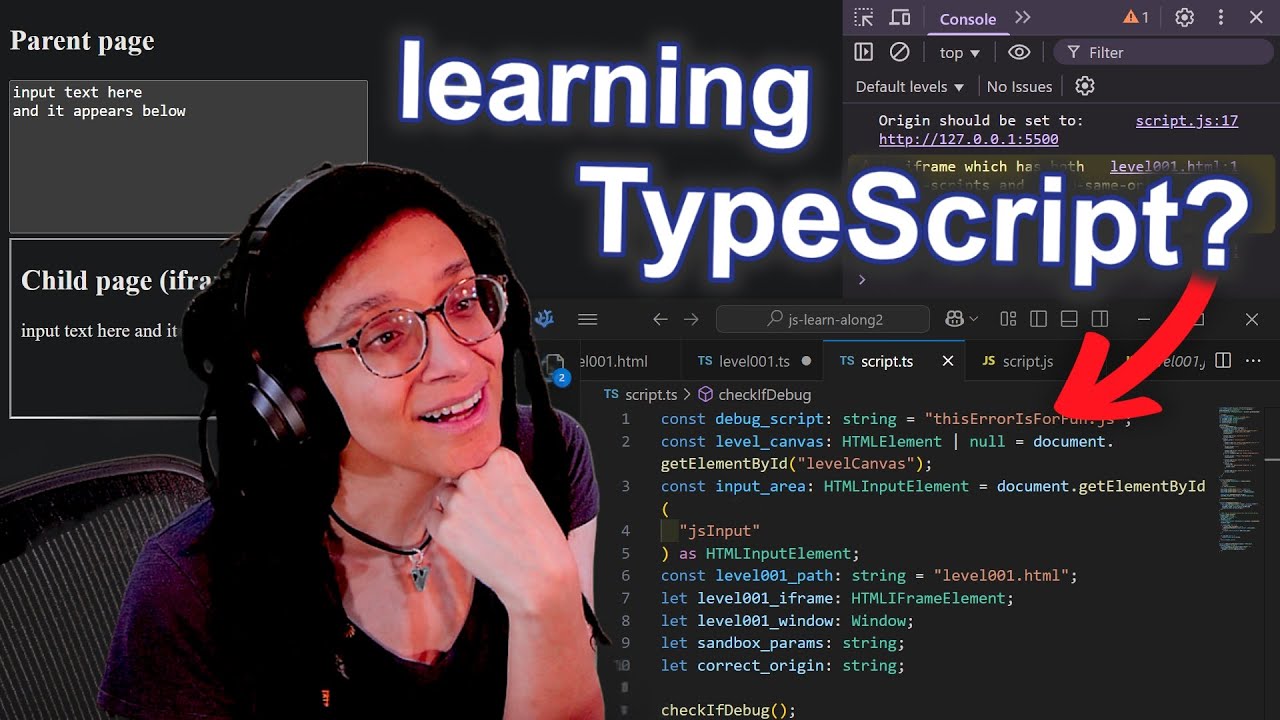Close the DevTools panel

[x=1257, y=17]
